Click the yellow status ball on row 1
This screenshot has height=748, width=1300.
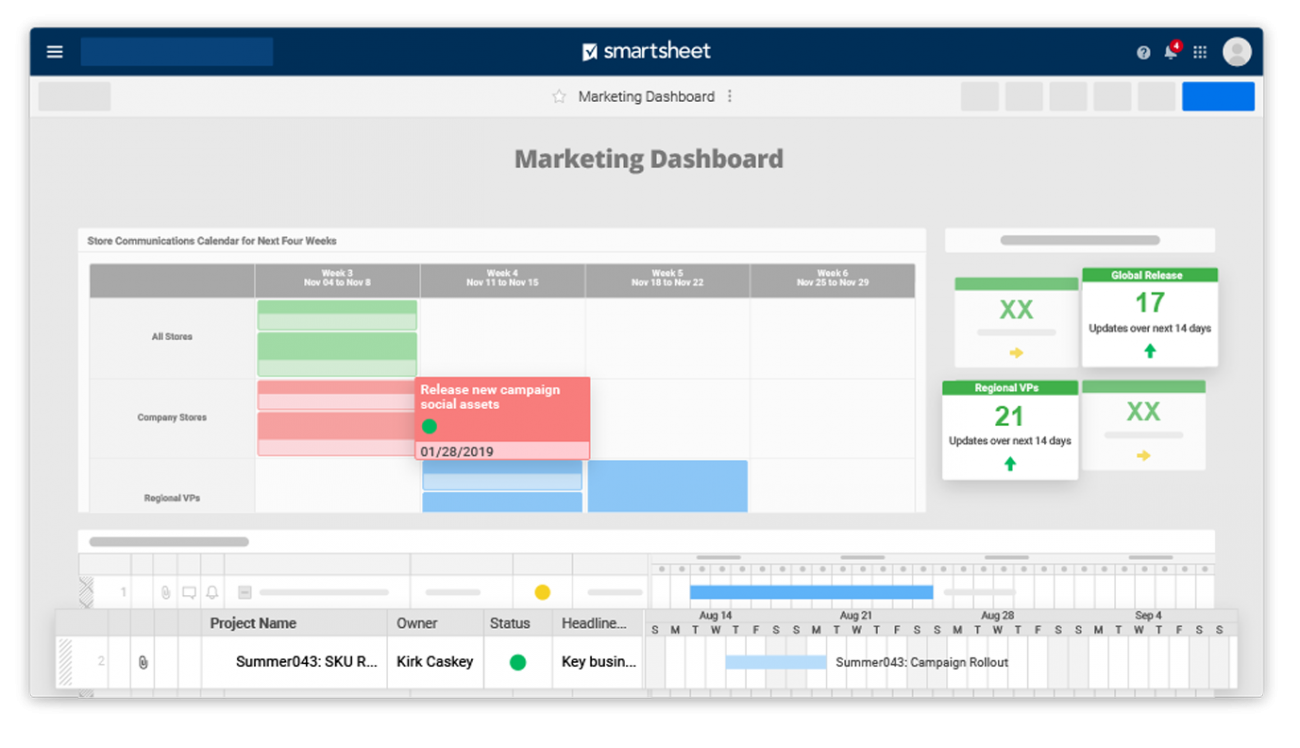tap(543, 592)
